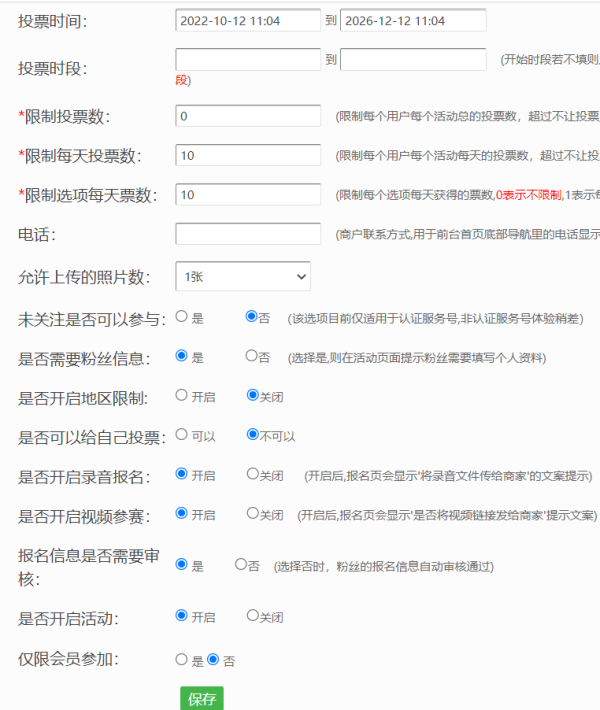Screen dimensions: 600x710
Task: Select 否 for 是否需要粉丝信息
Action: point(251,356)
